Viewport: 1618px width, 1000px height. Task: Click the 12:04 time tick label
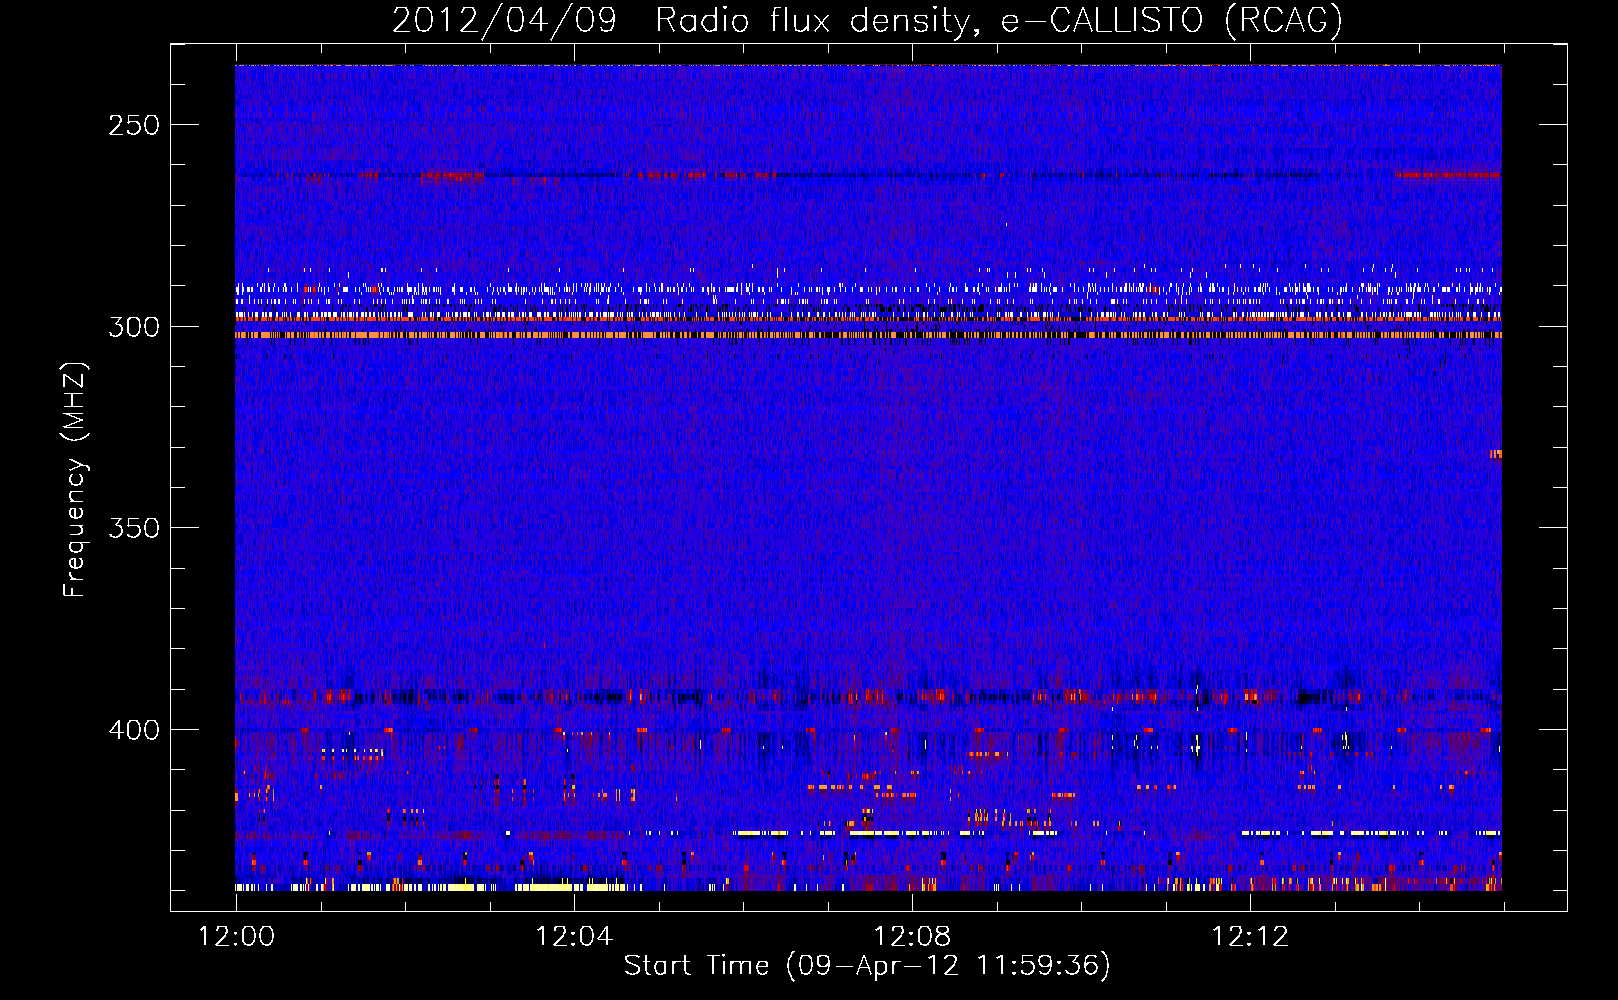[574, 936]
